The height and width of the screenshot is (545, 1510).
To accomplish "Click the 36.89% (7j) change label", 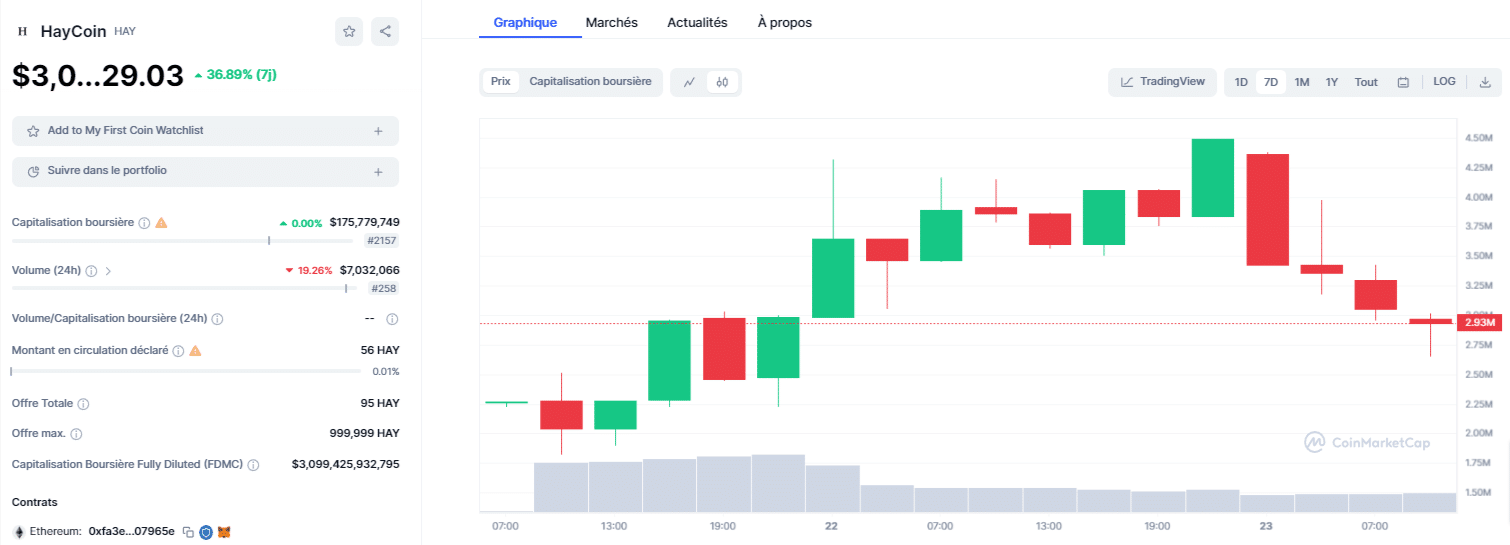I will [x=235, y=75].
